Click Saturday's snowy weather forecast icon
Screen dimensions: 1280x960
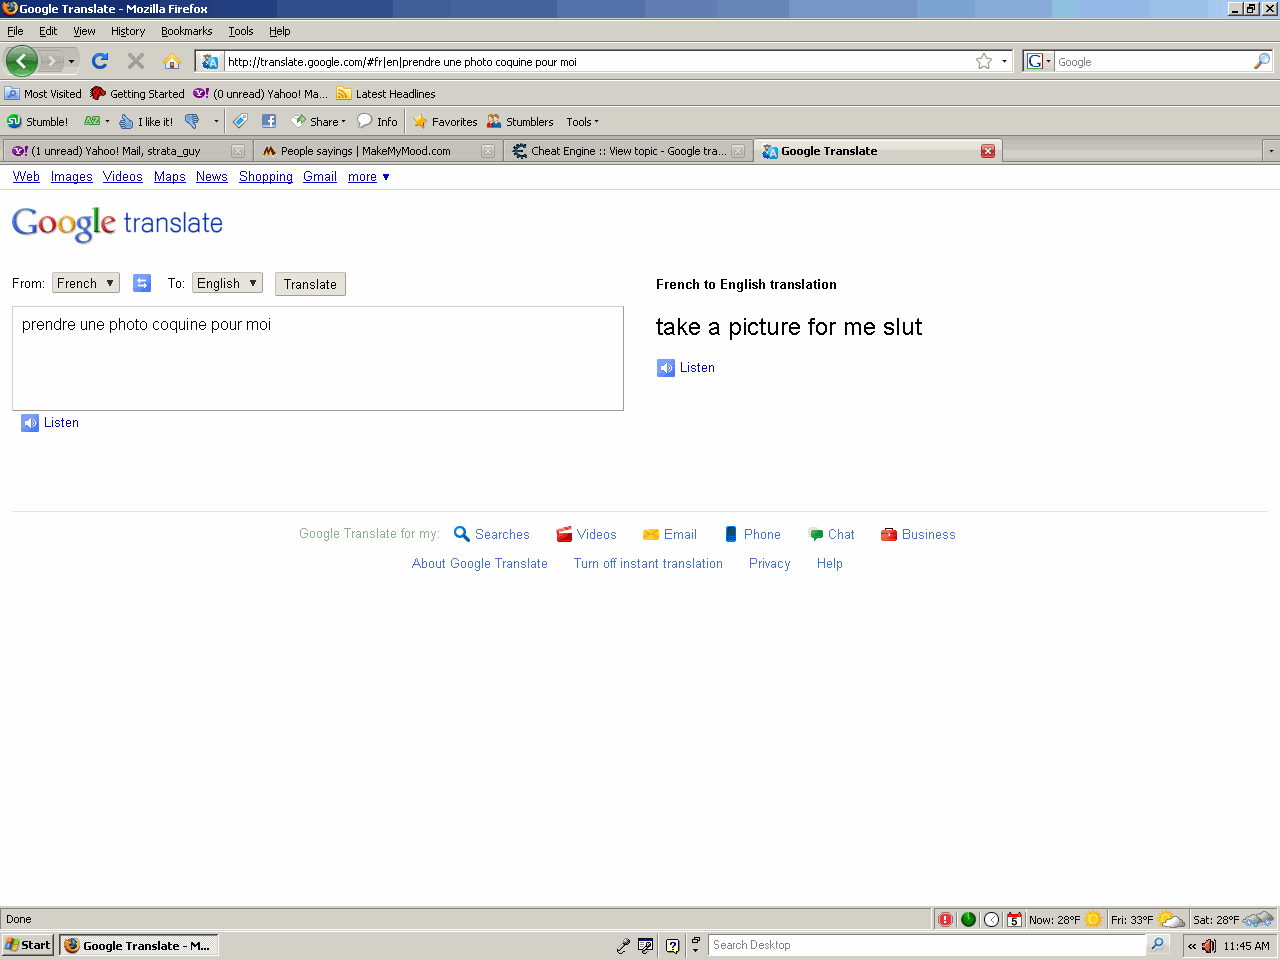pos(1257,919)
